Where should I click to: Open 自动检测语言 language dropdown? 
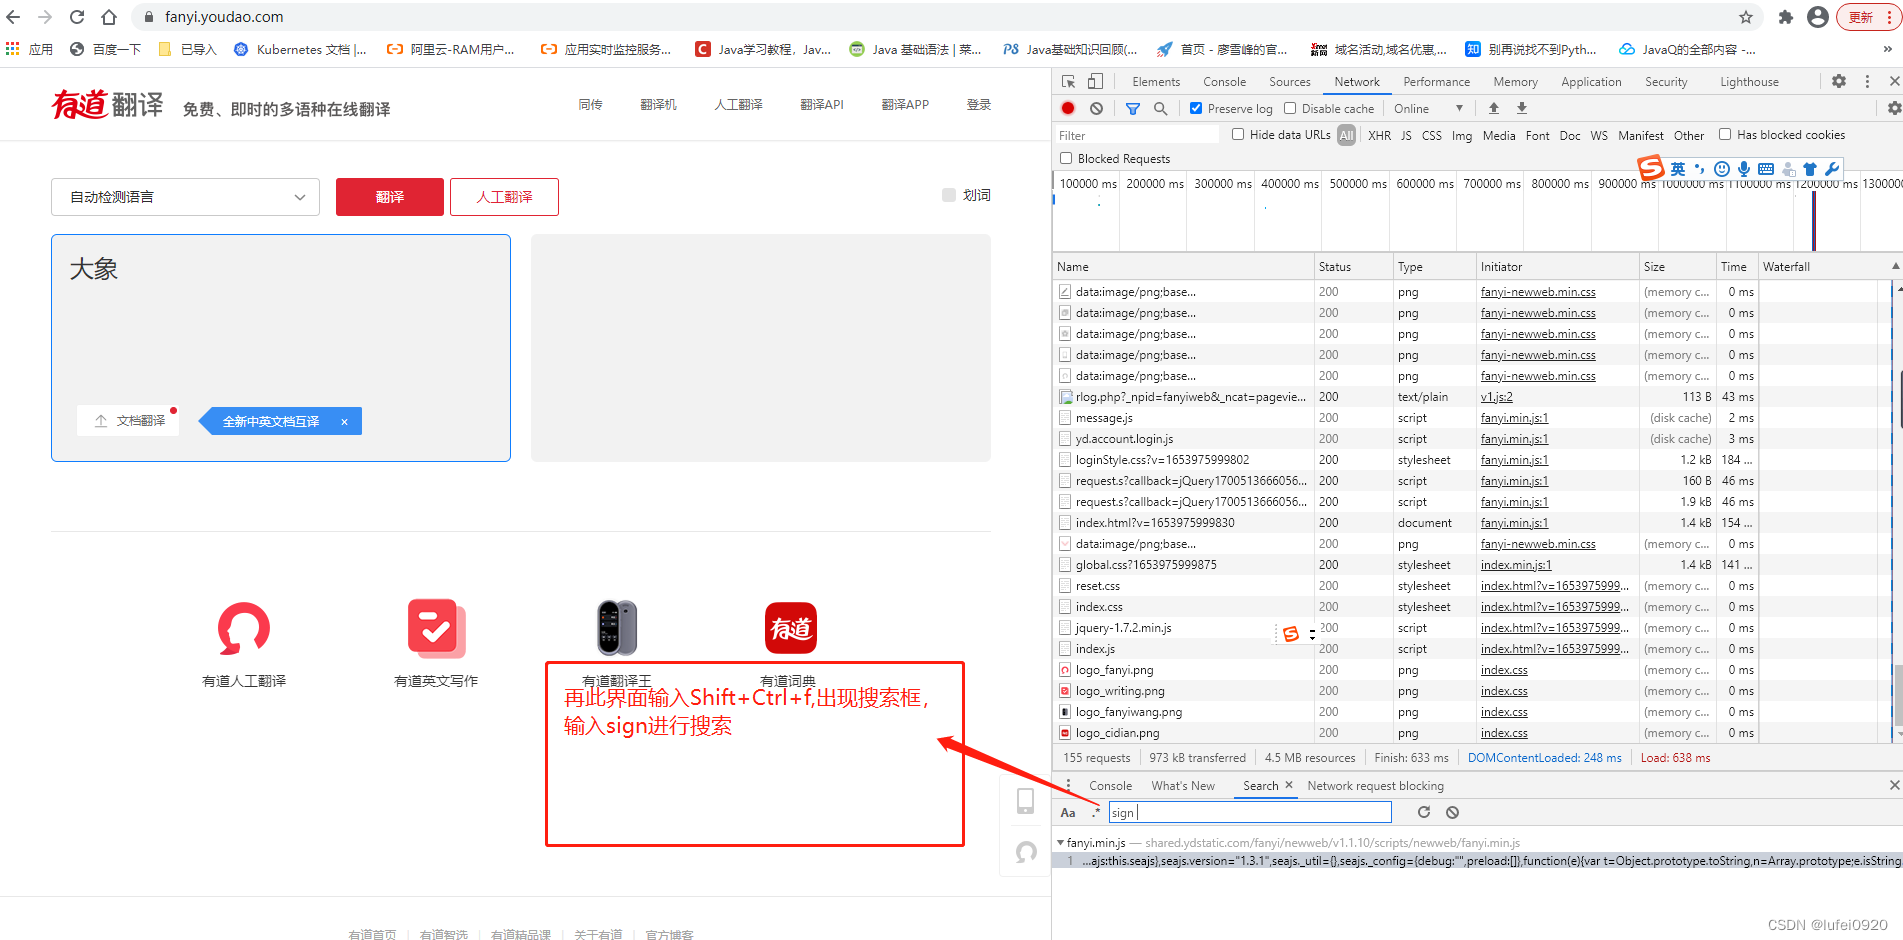pos(185,197)
